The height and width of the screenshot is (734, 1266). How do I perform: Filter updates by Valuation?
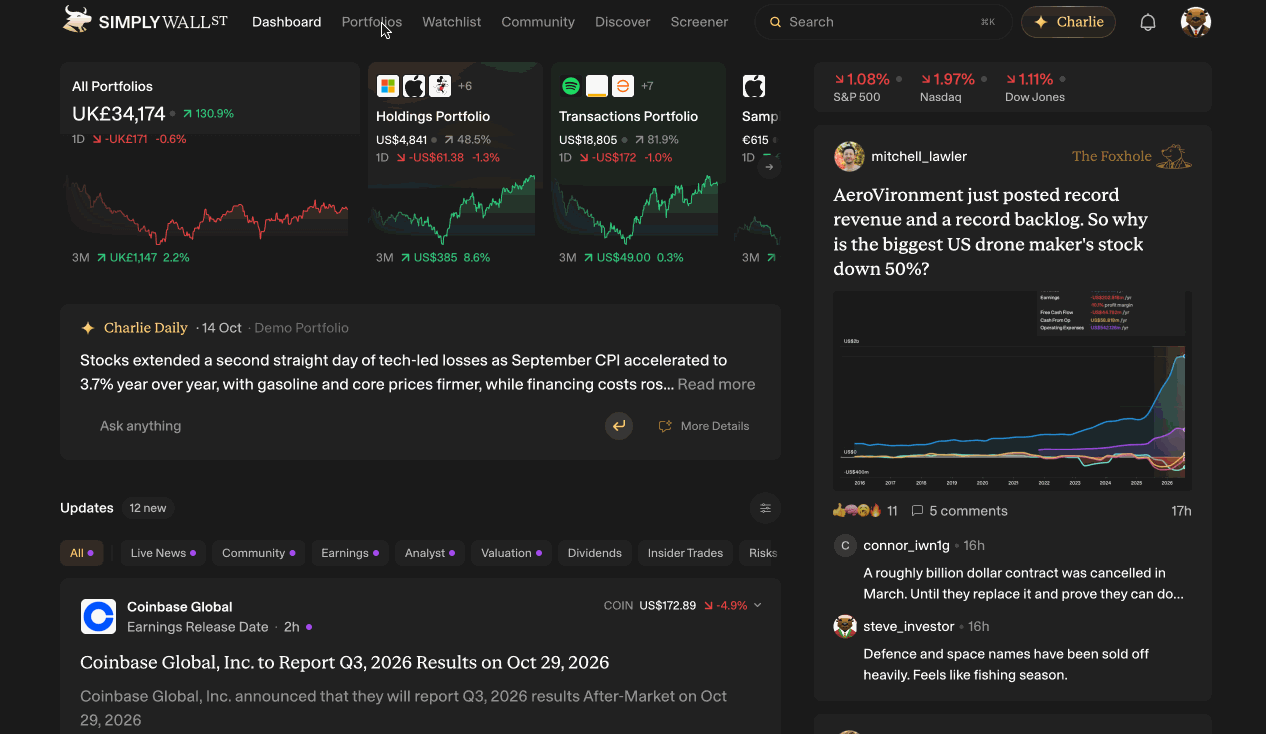point(511,553)
